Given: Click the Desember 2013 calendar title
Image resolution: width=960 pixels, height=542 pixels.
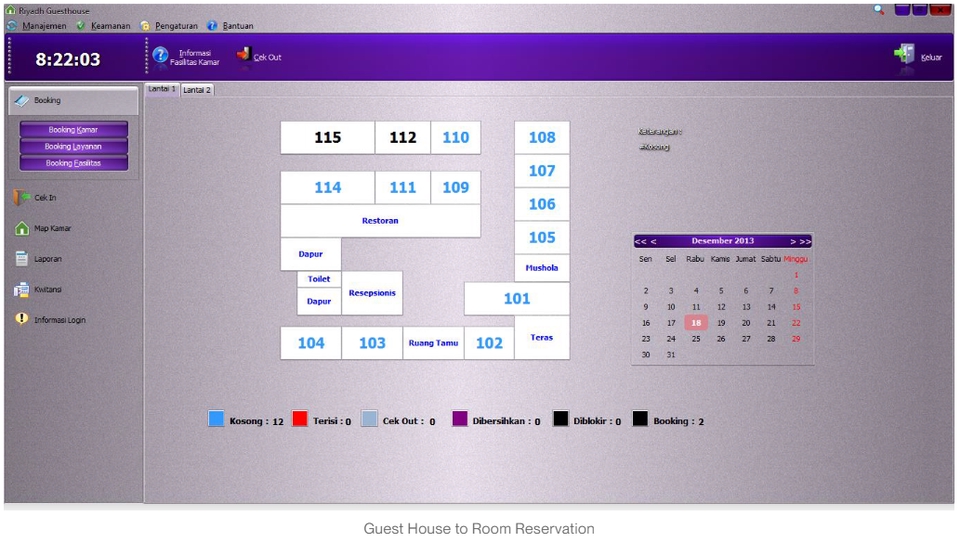Looking at the screenshot, I should point(722,241).
